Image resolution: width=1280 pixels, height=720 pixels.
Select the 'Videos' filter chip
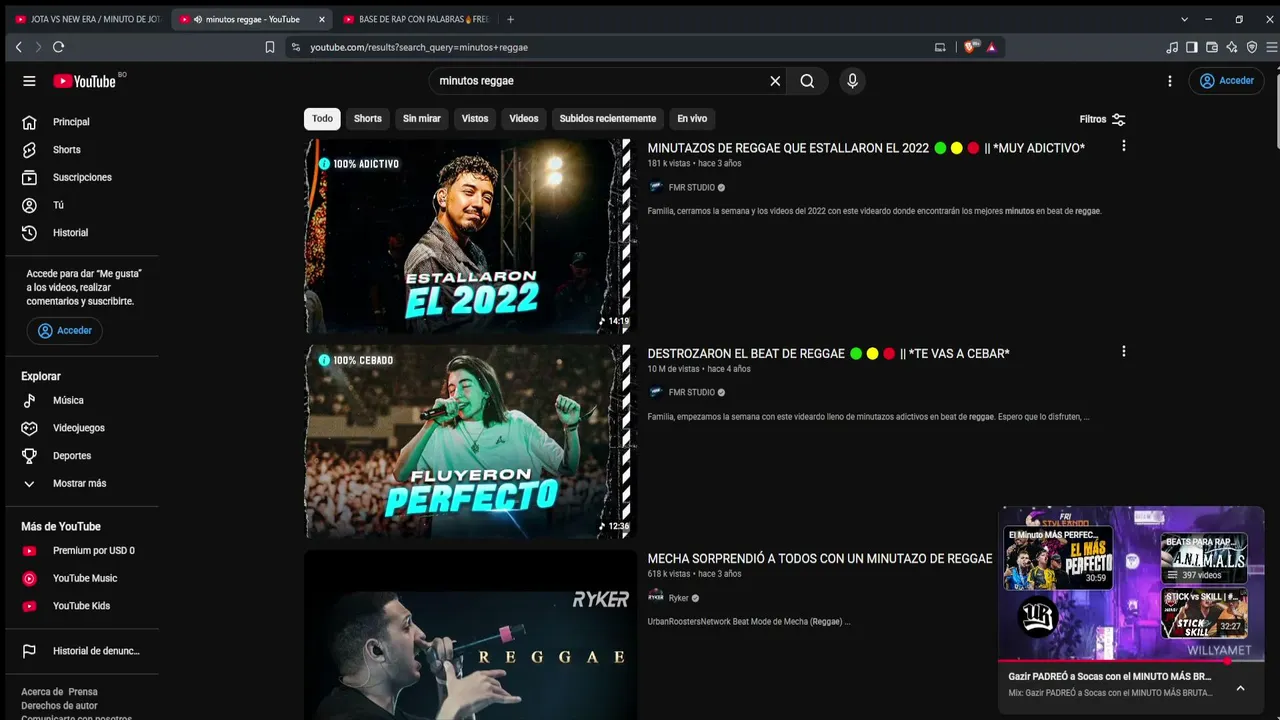point(524,119)
